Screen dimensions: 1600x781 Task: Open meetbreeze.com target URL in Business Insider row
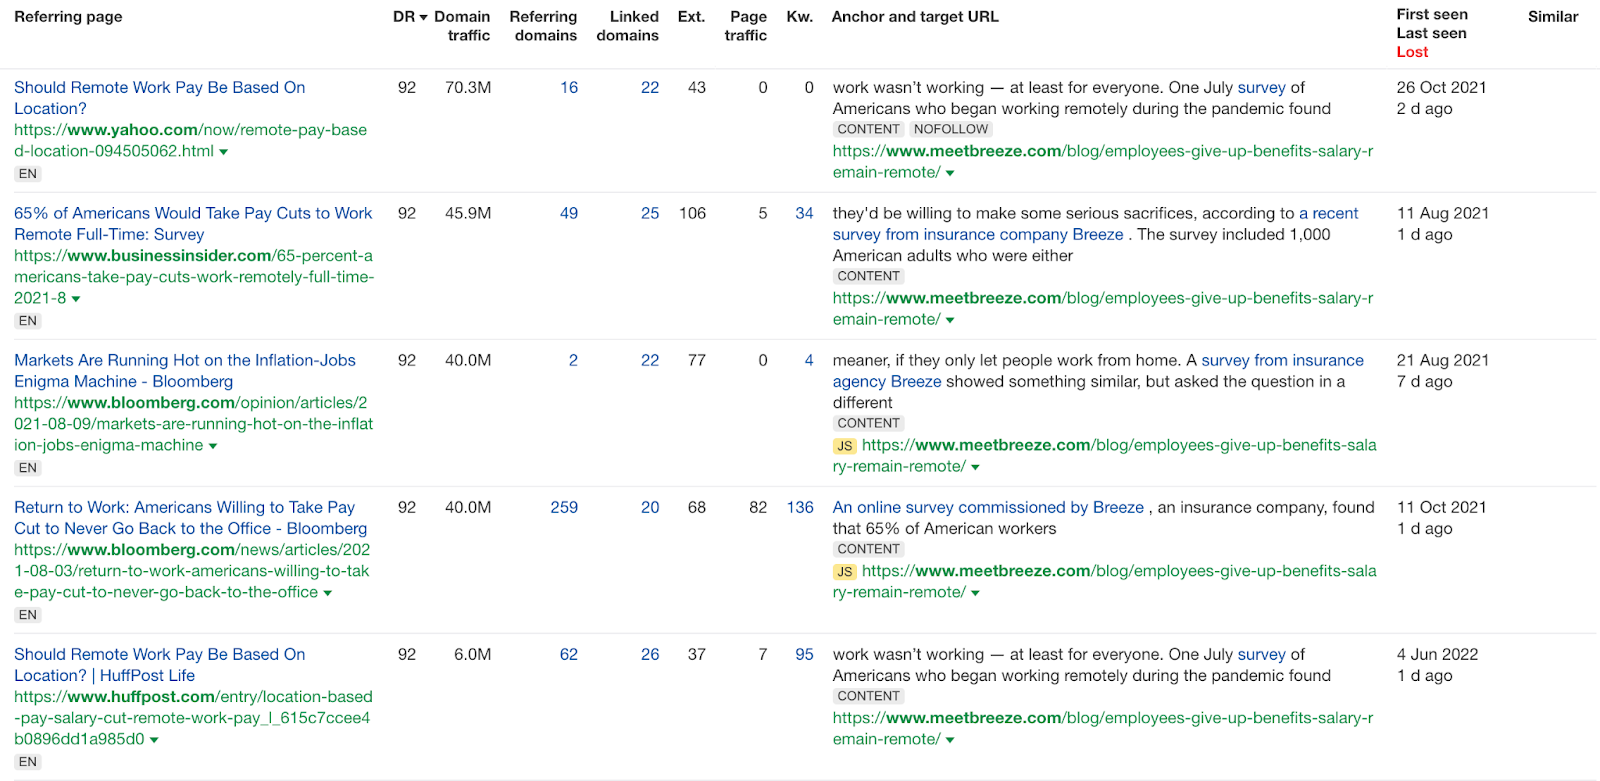click(x=1103, y=309)
